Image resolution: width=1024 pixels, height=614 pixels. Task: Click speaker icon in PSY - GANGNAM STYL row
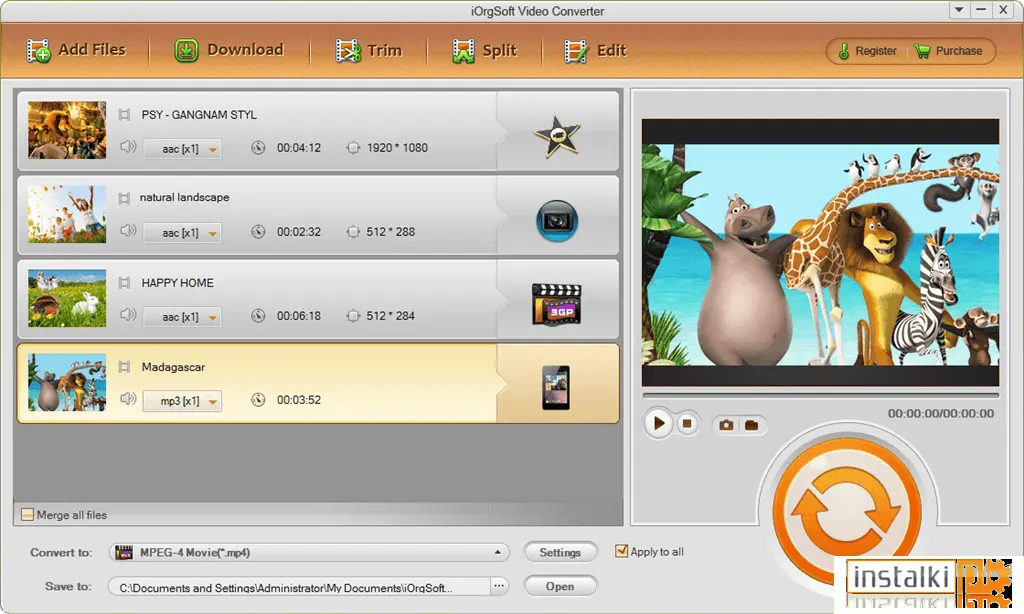pyautogui.click(x=128, y=146)
